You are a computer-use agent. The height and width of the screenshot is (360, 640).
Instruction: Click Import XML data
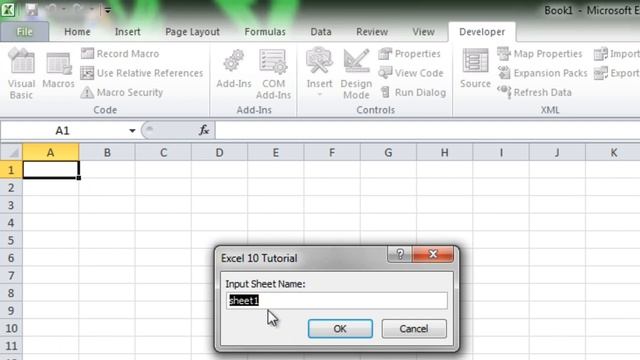point(617,53)
